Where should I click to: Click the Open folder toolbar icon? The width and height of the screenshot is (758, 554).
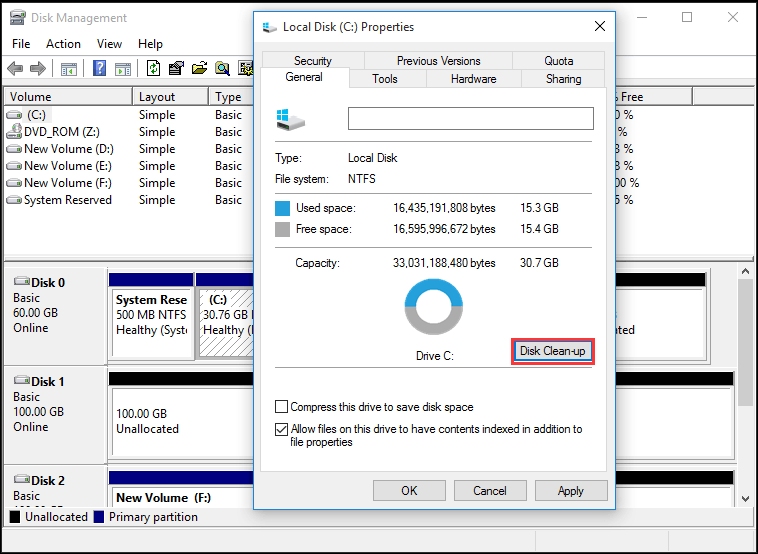[x=199, y=68]
